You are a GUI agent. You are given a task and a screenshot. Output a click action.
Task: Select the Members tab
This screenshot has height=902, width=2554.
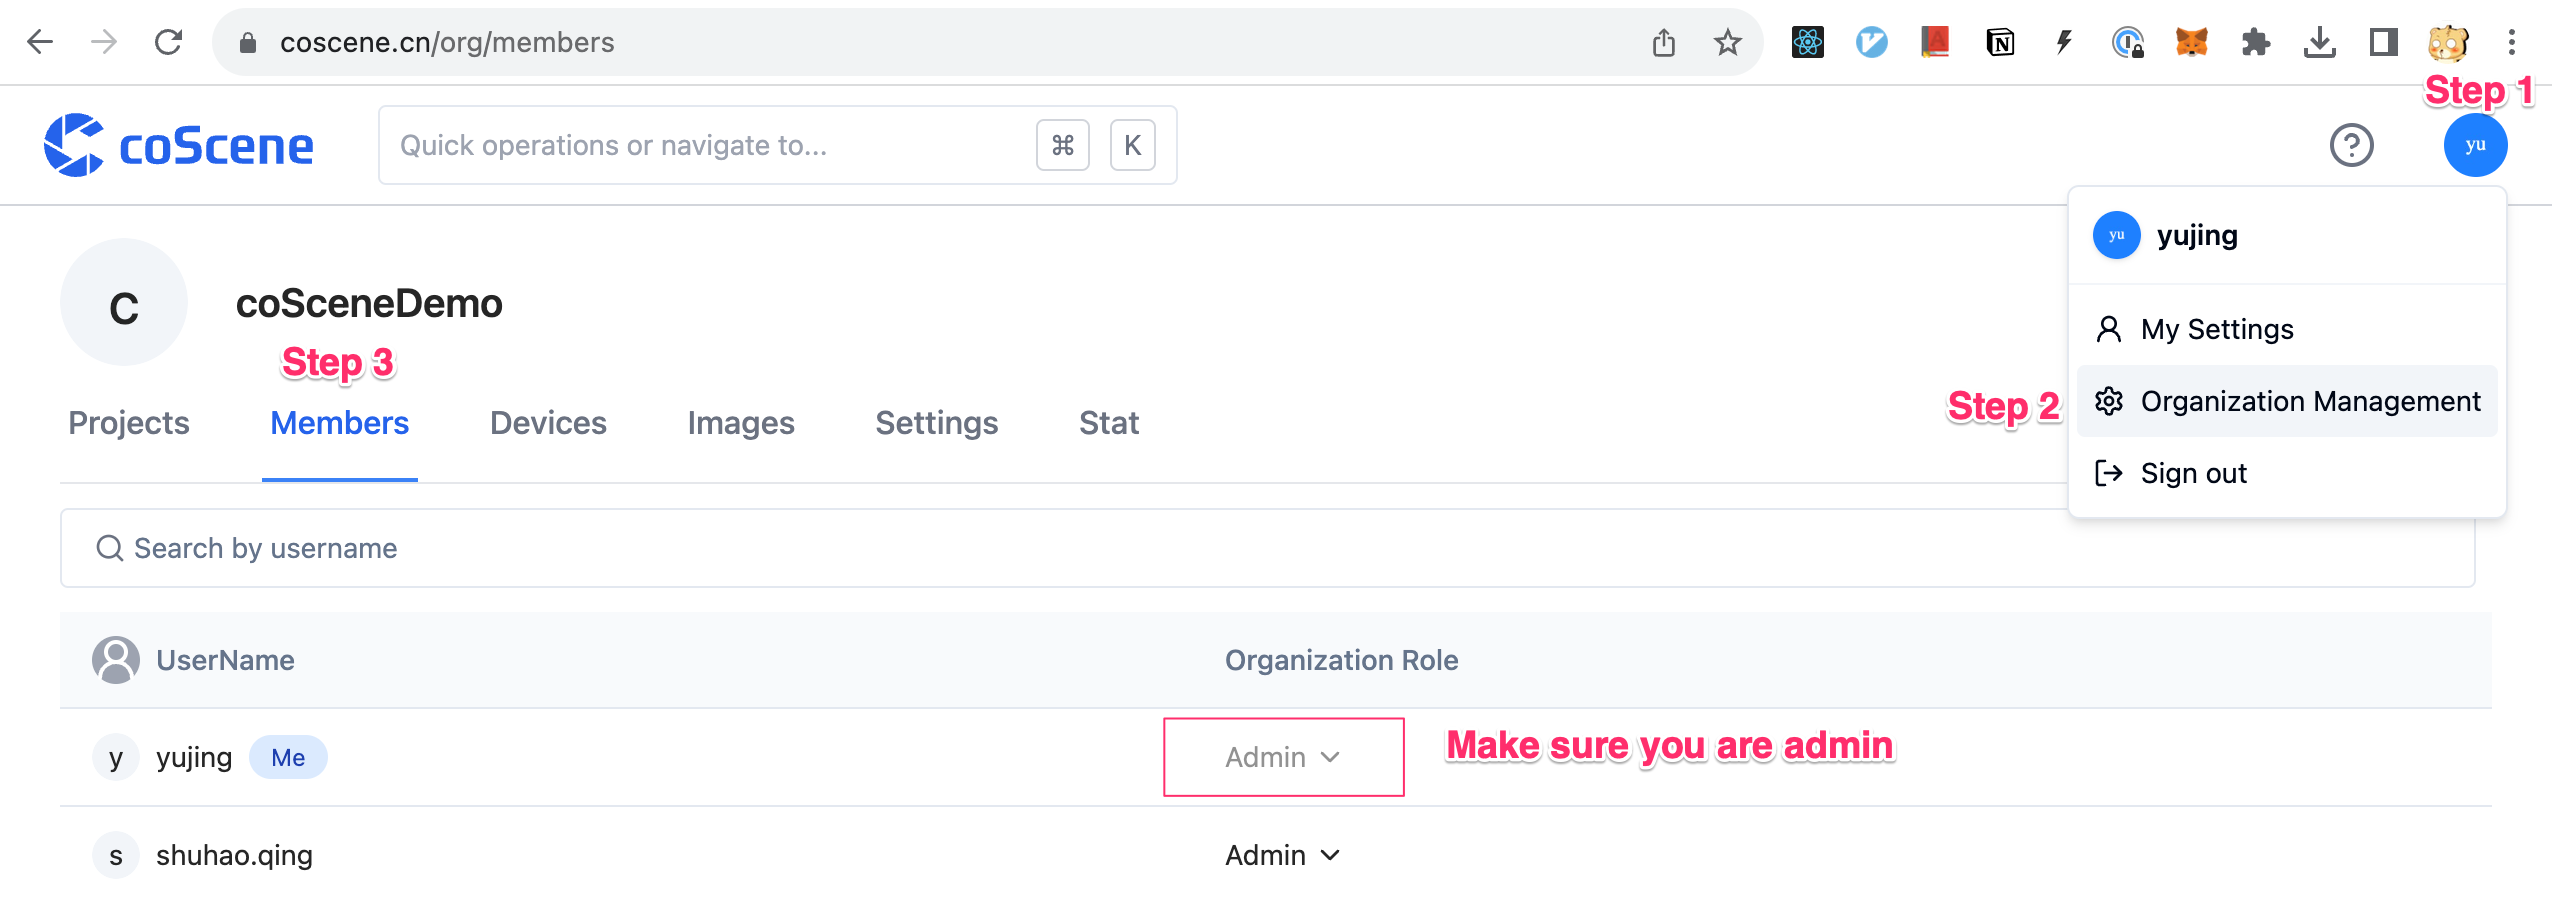click(340, 423)
